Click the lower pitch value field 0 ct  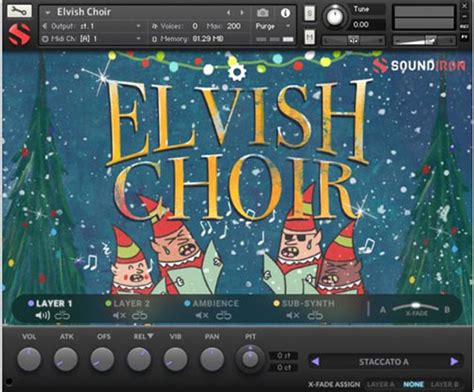pos(283,367)
